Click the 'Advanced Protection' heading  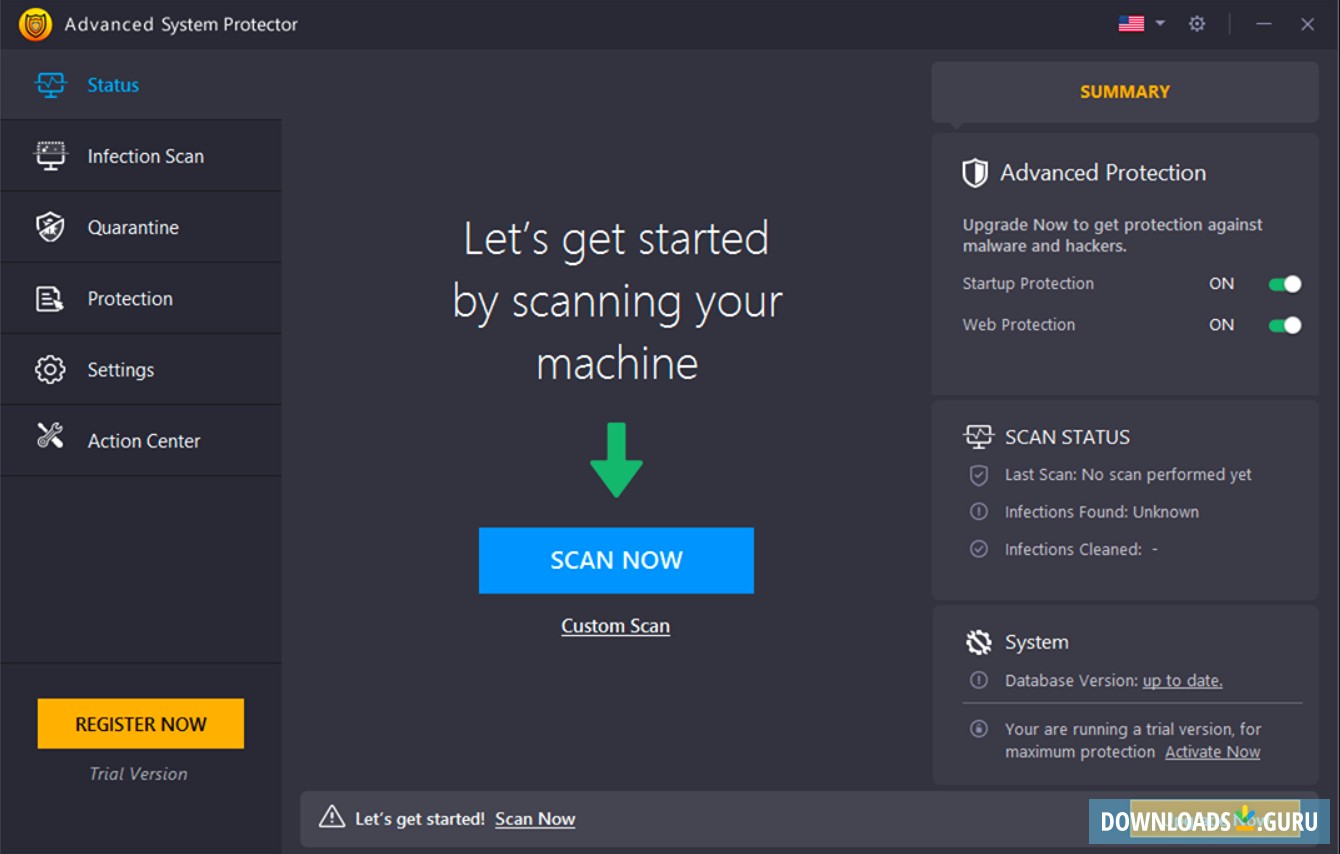1103,173
